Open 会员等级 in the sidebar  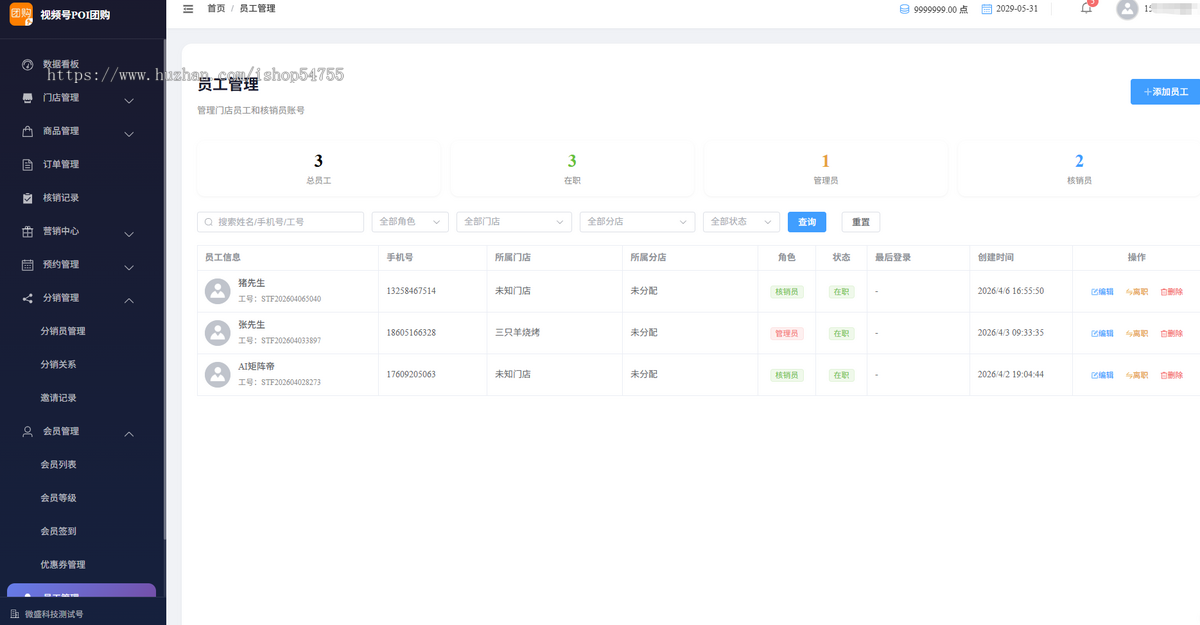tap(58, 498)
